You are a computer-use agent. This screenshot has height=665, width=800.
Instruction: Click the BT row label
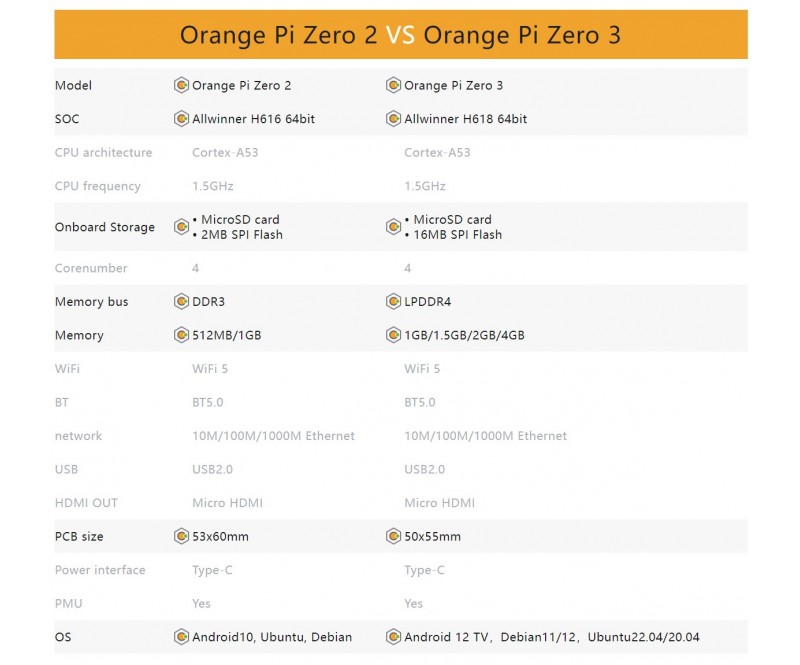click(x=61, y=402)
